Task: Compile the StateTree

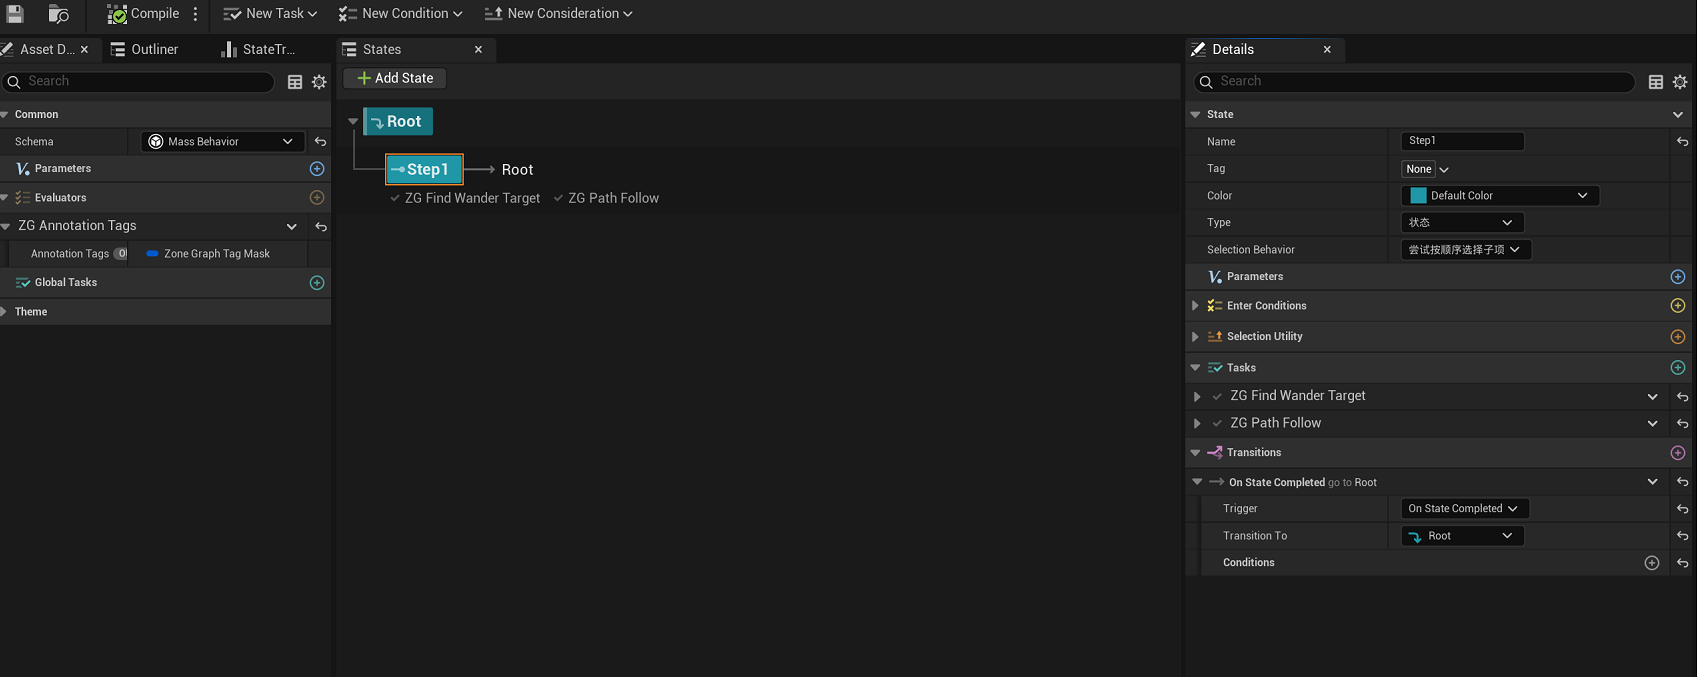Action: (144, 14)
